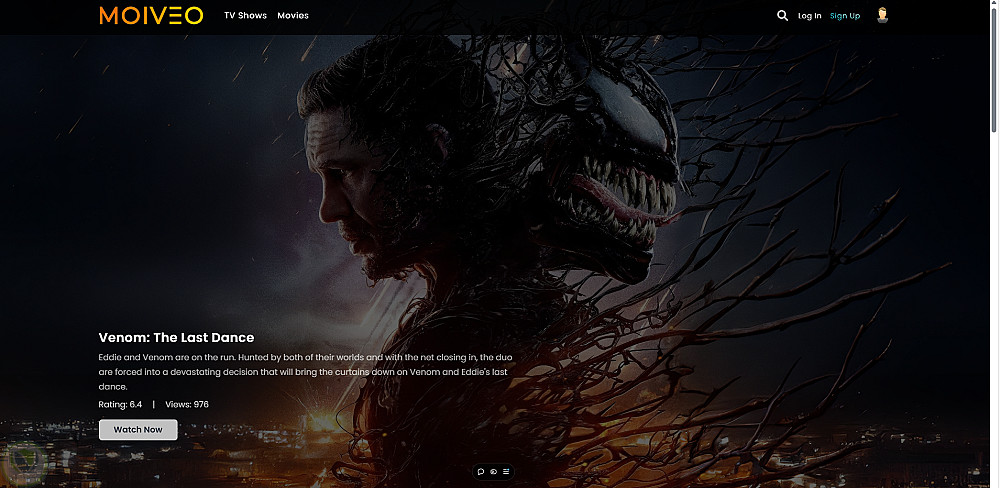Click the Views: 976 text
Image resolution: width=1000 pixels, height=488 pixels.
pyautogui.click(x=187, y=404)
